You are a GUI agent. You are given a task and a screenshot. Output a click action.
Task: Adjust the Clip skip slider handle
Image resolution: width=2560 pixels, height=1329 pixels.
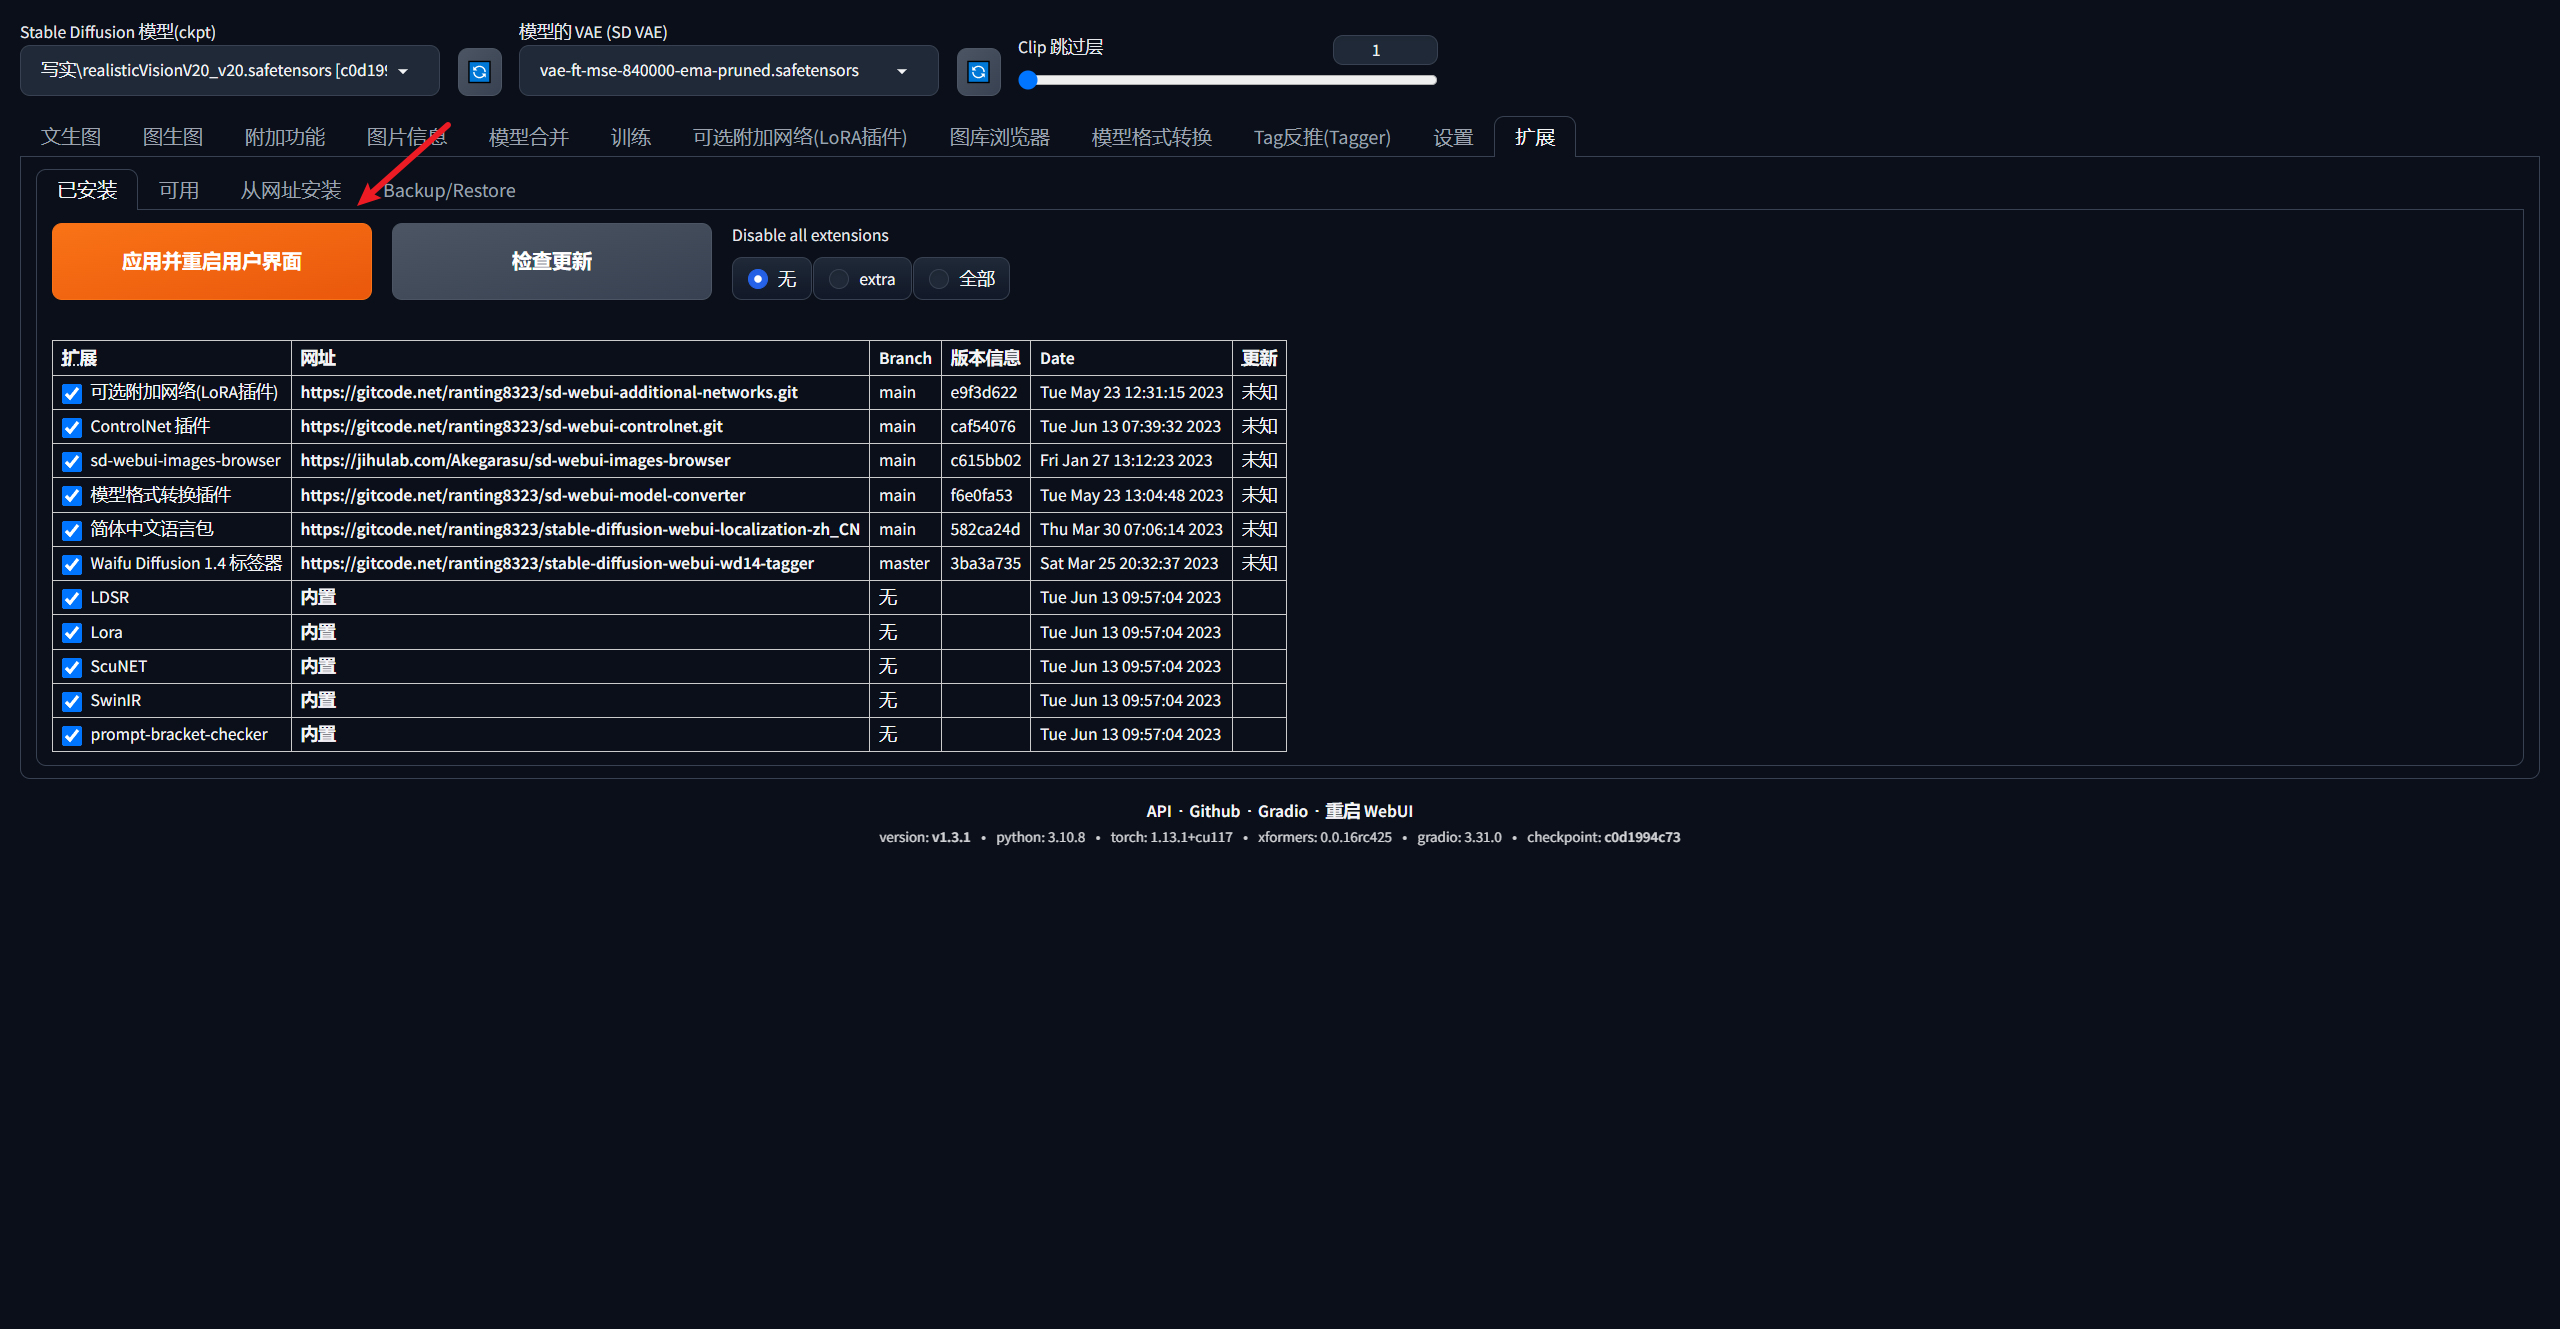1028,80
